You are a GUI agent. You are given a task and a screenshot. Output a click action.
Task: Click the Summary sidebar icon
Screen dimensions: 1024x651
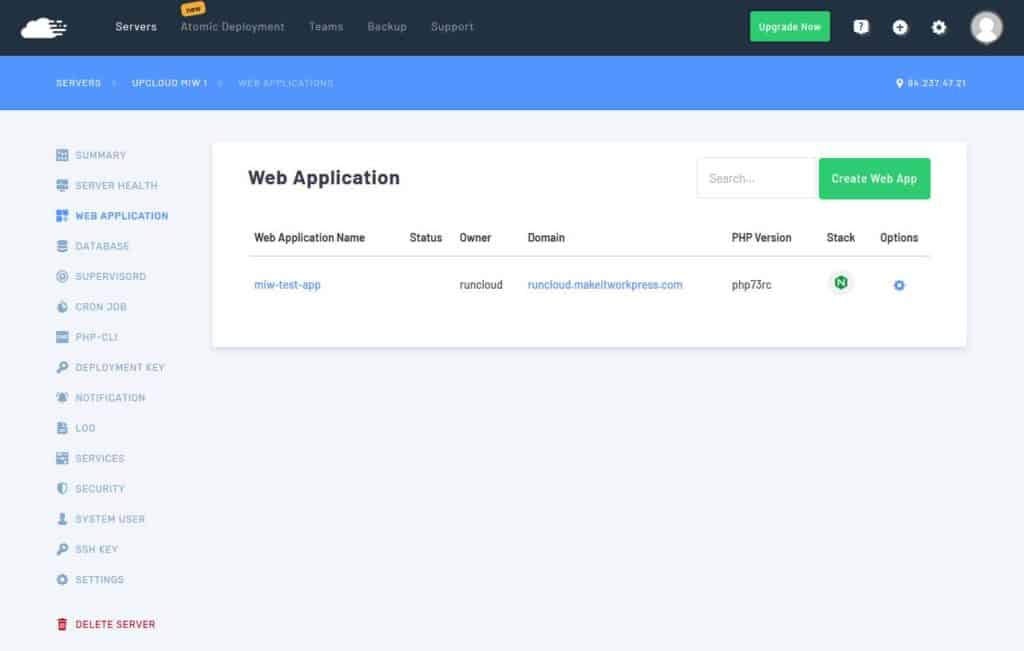tap(62, 155)
